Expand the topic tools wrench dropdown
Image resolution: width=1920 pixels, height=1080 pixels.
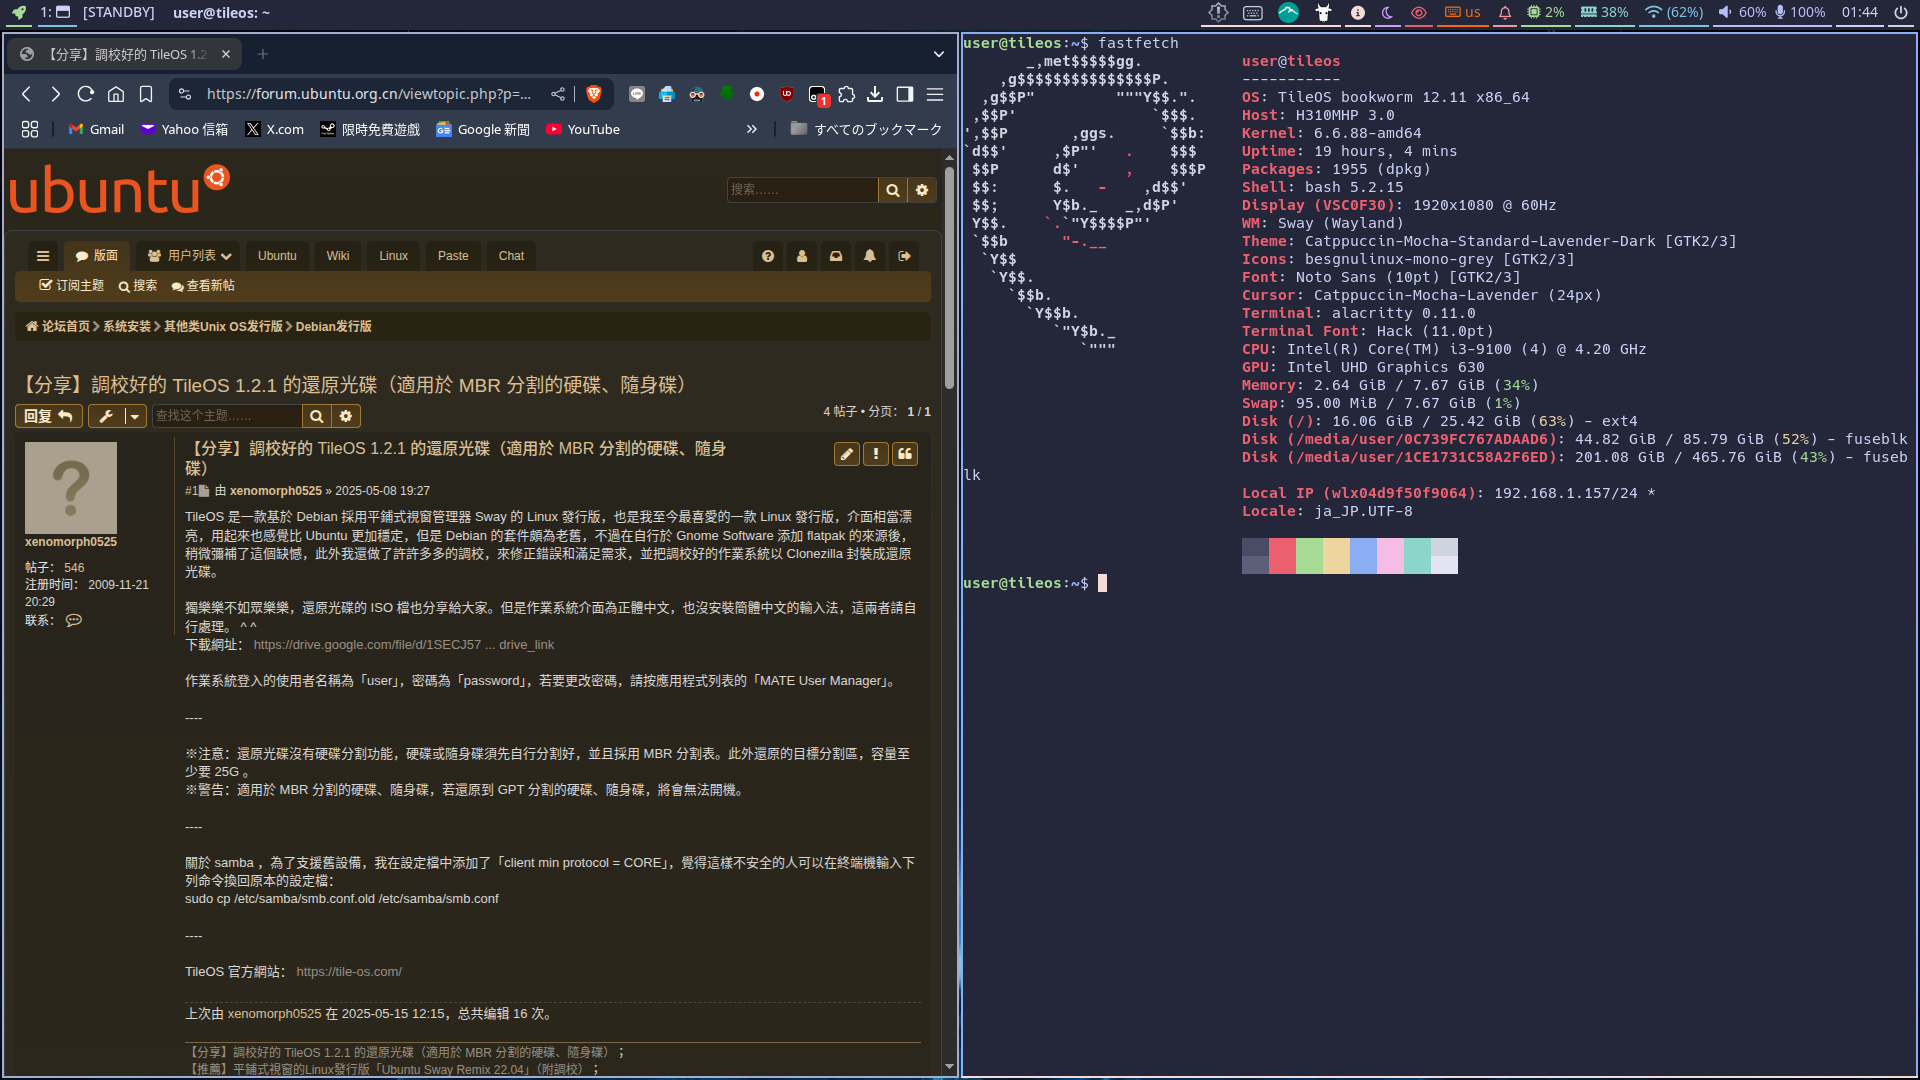tap(117, 416)
